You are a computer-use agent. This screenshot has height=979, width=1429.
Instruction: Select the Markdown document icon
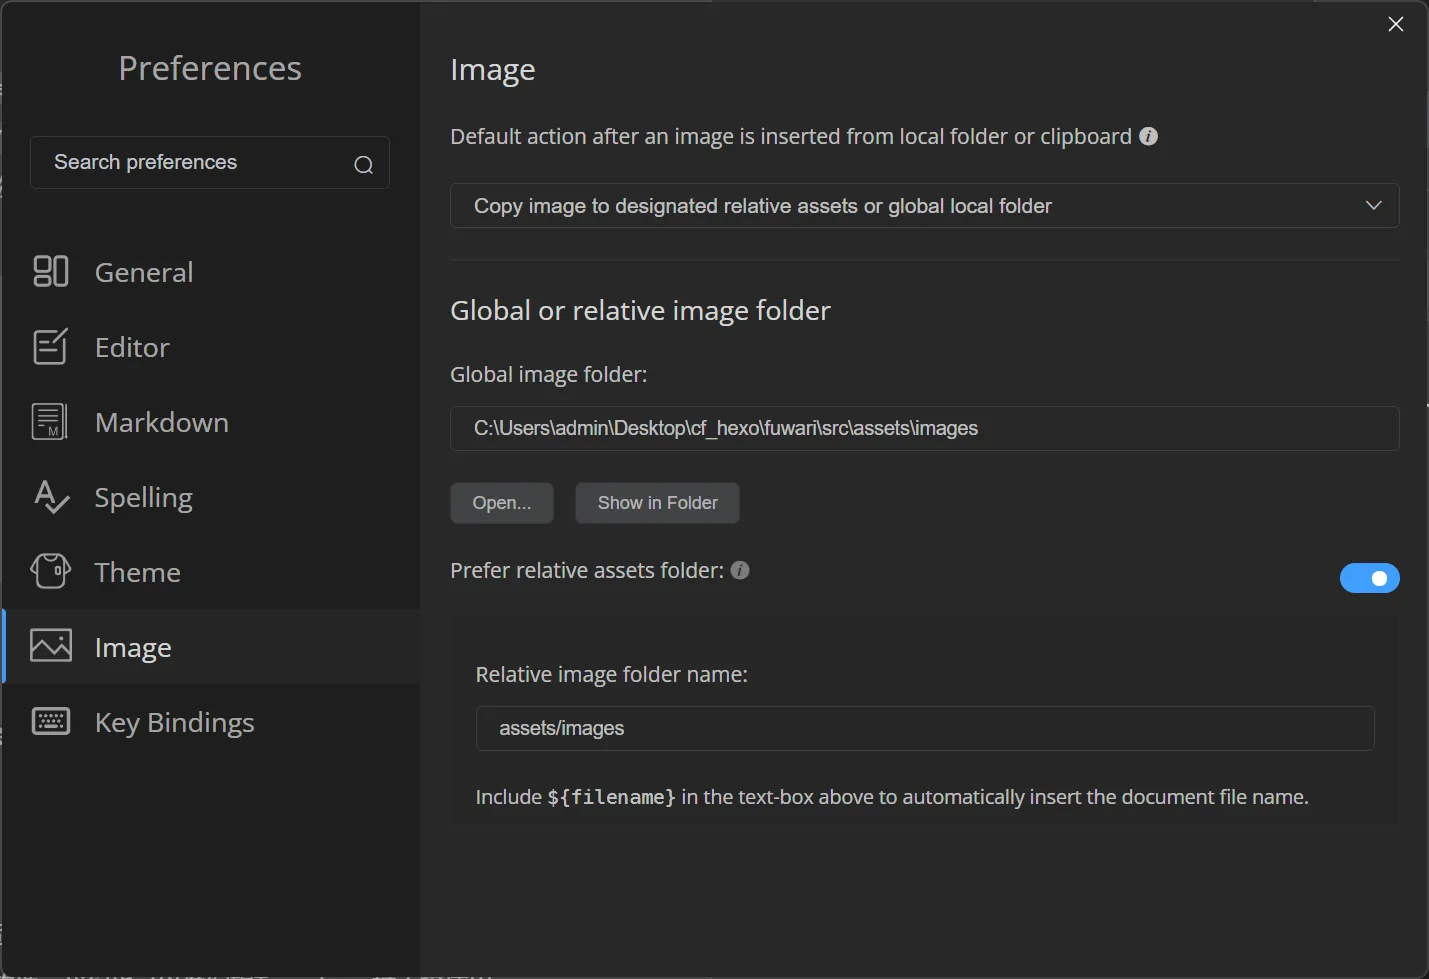50,422
